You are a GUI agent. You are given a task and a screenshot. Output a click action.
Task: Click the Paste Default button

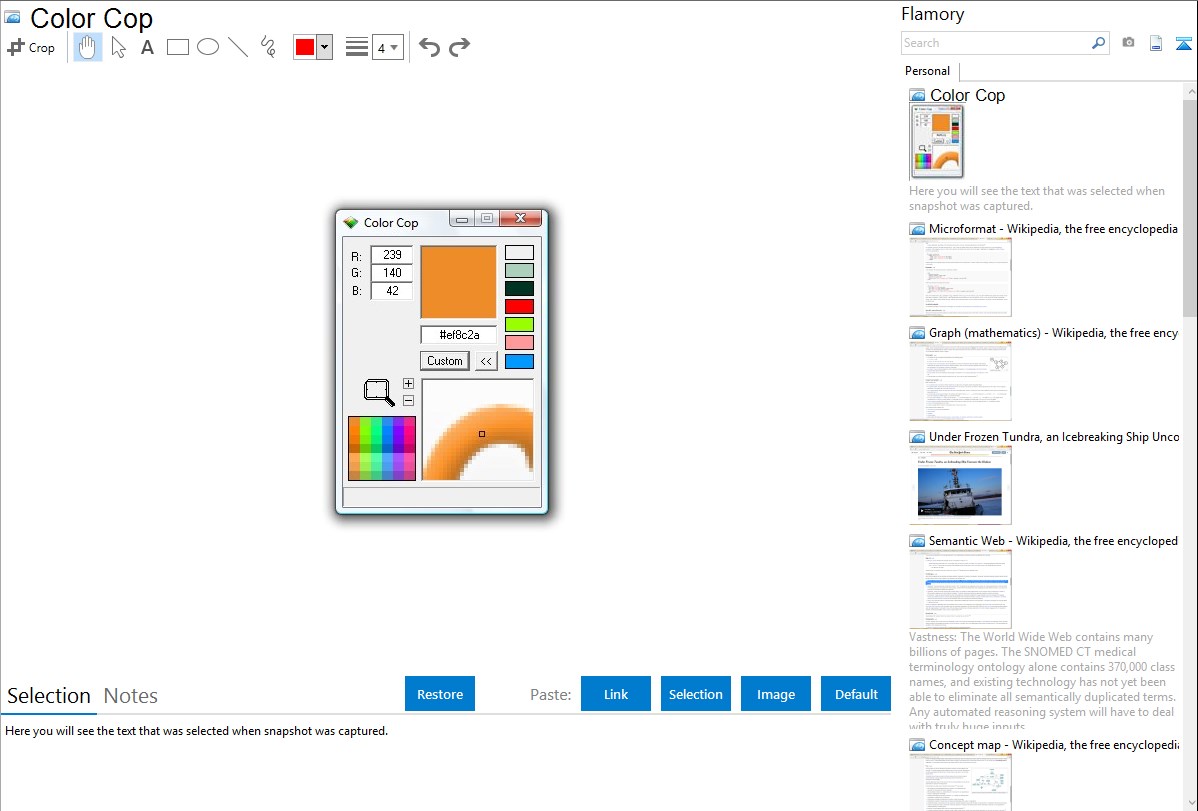[856, 694]
